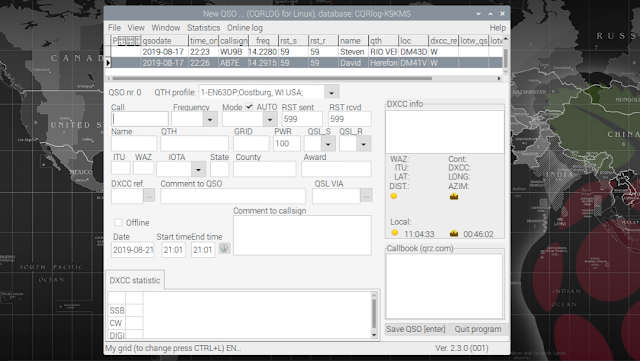
Task: Click the Callbook (qrz.com) text box
Action: click(444, 286)
